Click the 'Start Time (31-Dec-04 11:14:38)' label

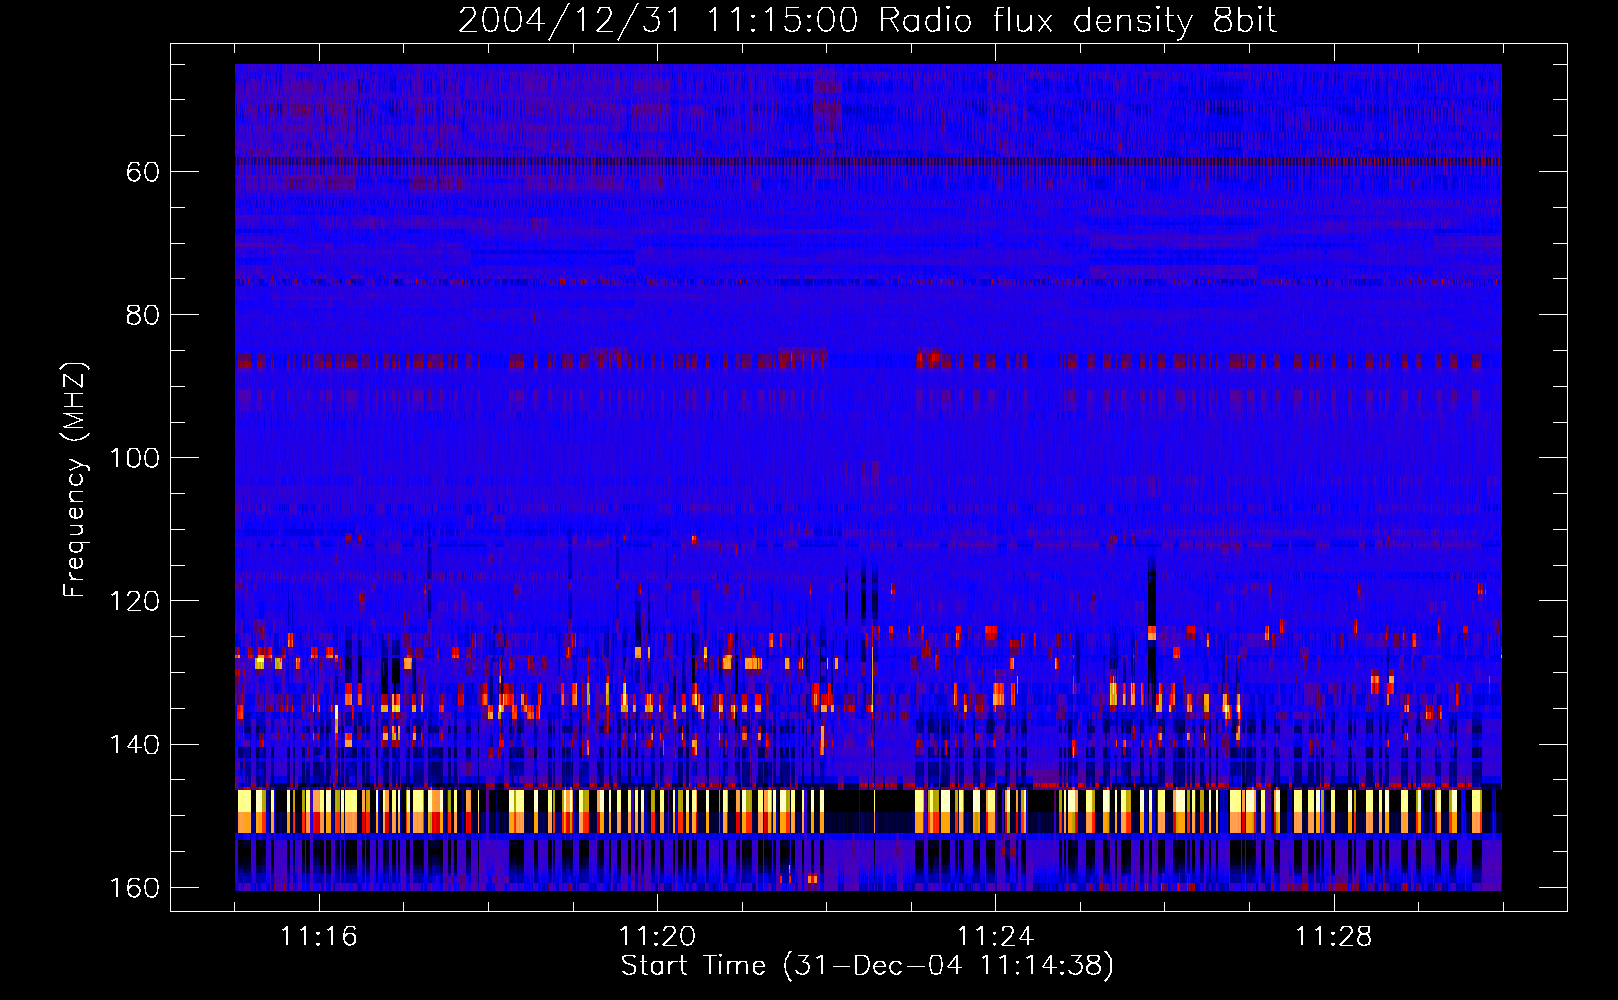[867, 966]
